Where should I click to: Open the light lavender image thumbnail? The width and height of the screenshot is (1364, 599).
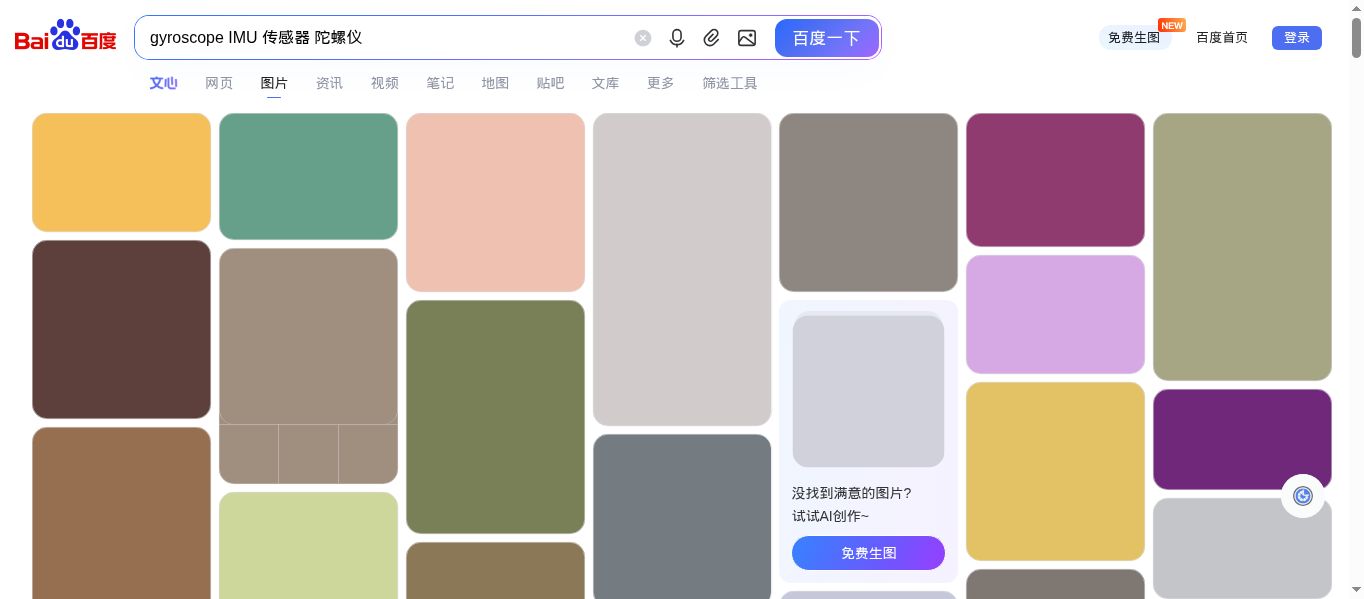(1055, 314)
